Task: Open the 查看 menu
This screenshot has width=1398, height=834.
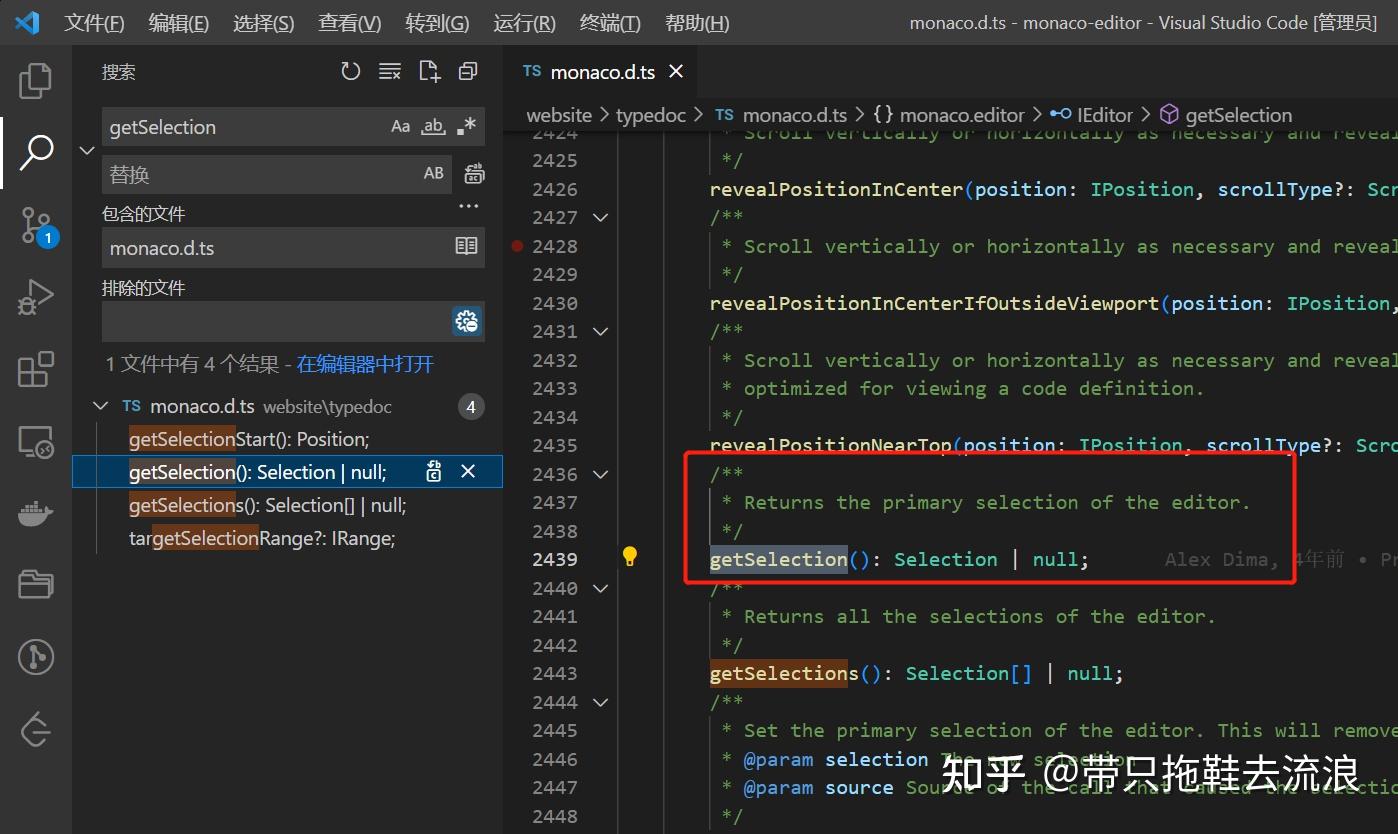Action: 349,22
